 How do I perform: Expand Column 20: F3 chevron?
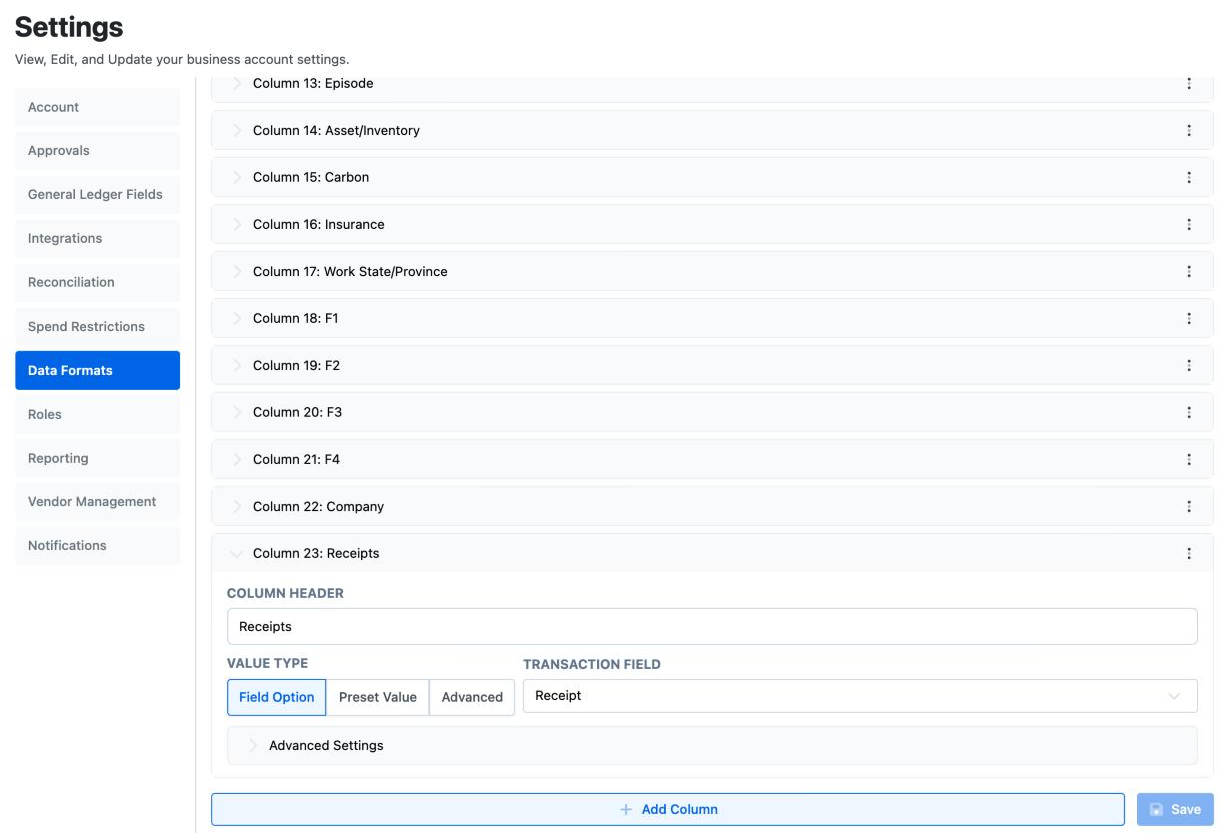click(237, 413)
